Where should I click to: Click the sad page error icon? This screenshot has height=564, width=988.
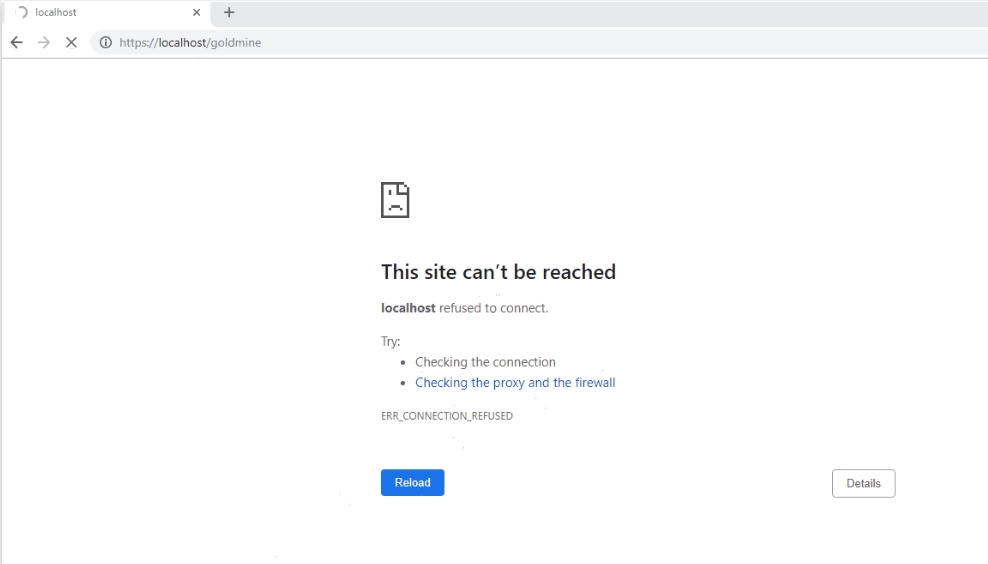pyautogui.click(x=395, y=200)
